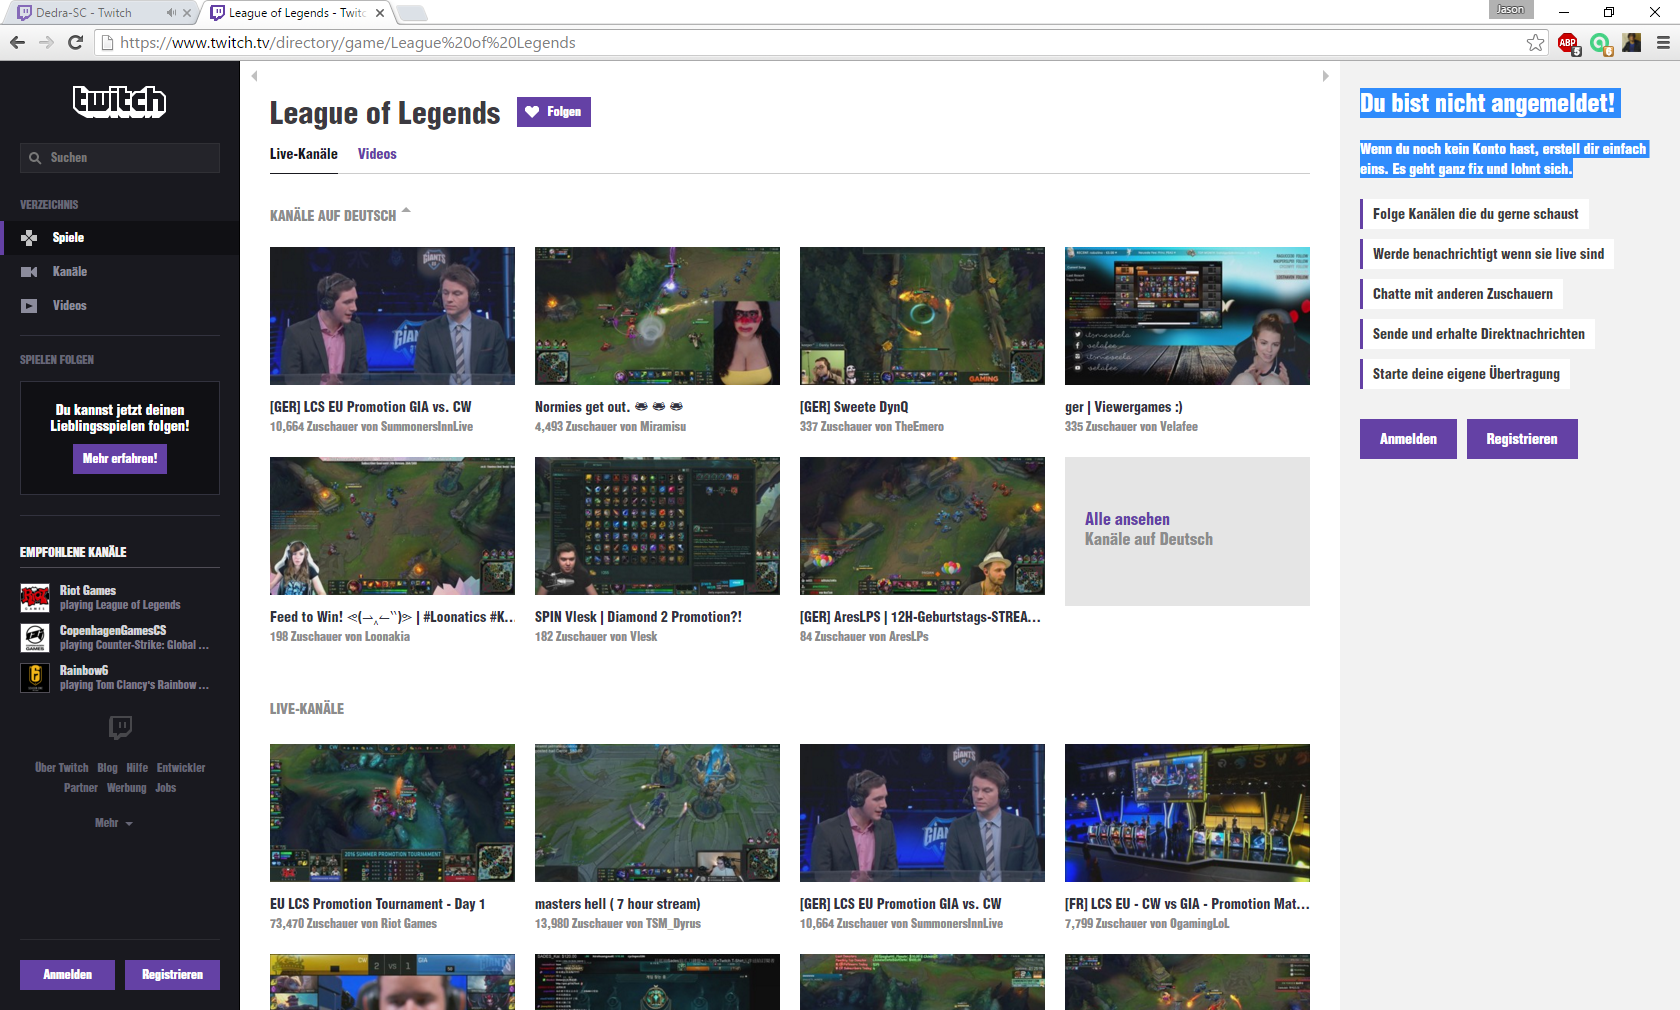Click Registrieren at sidebar bottom

[172, 975]
